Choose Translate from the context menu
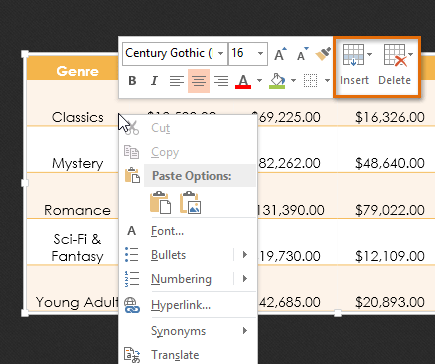The width and height of the screenshot is (435, 364). pyautogui.click(x=188, y=354)
